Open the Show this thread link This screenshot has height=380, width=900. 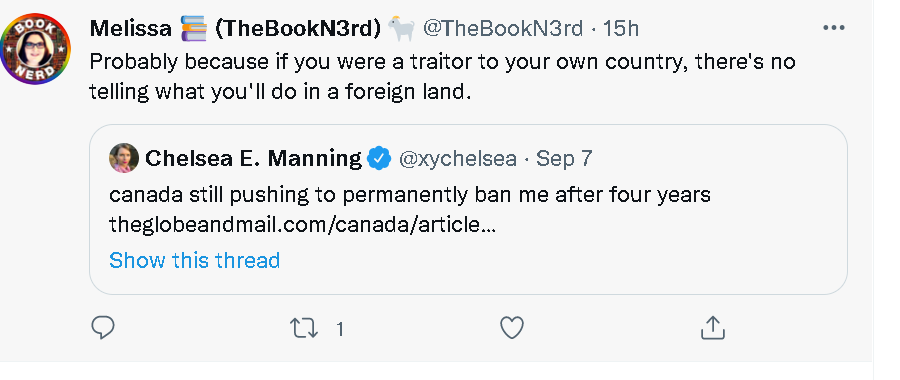pos(195,261)
